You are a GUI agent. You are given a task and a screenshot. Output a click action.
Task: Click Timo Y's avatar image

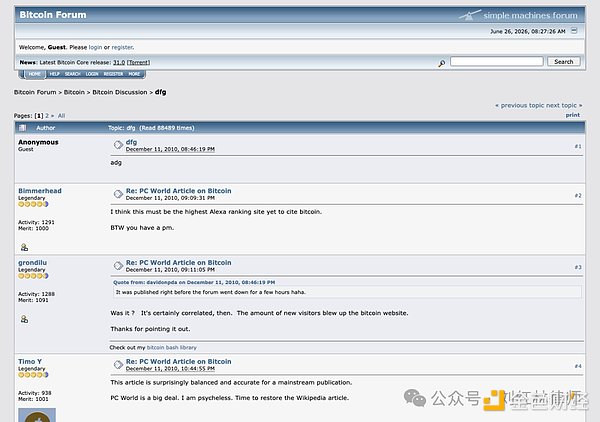(x=37, y=415)
